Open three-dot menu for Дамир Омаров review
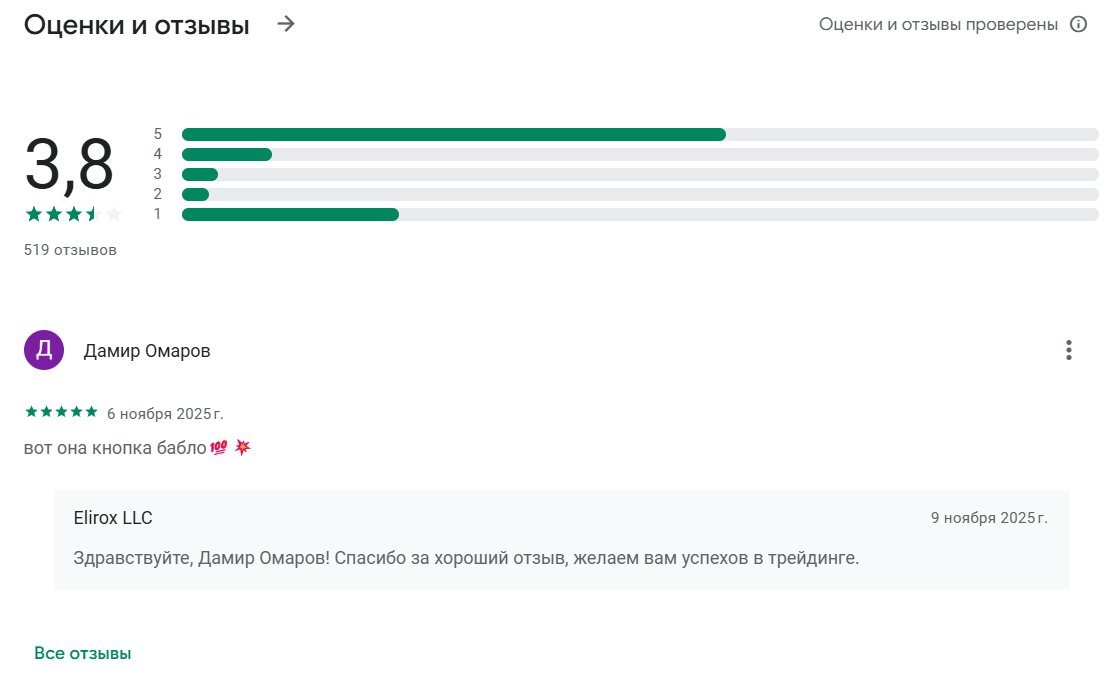The image size is (1109, 678). click(1069, 350)
